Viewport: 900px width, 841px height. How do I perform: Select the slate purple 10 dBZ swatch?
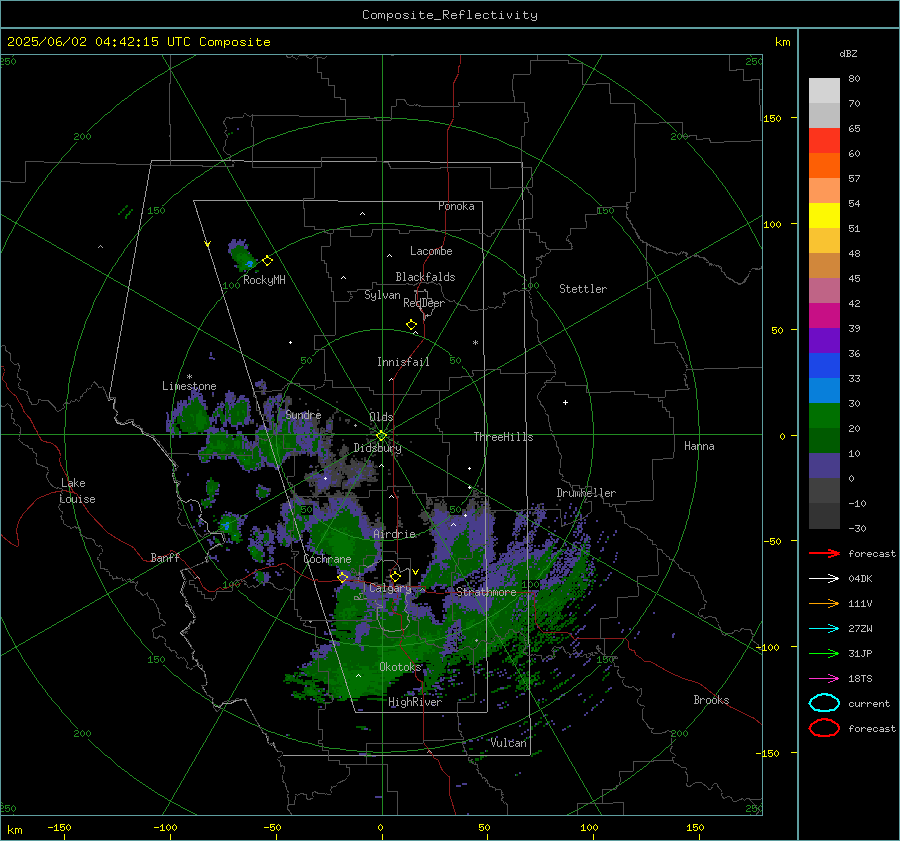coord(824,466)
